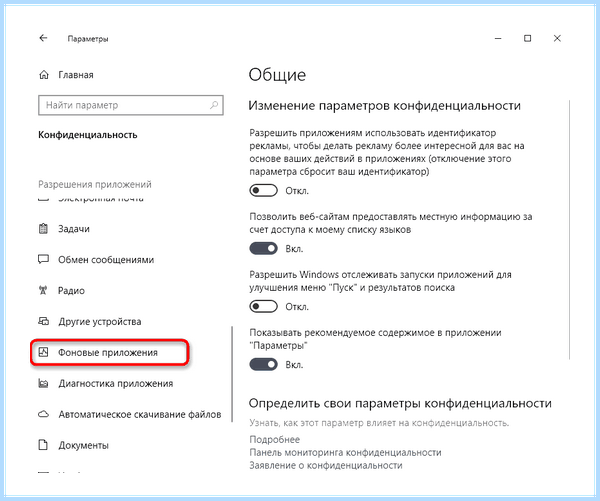This screenshot has width=600, height=501.
Task: Maximize the Параметры window
Action: click(527, 38)
